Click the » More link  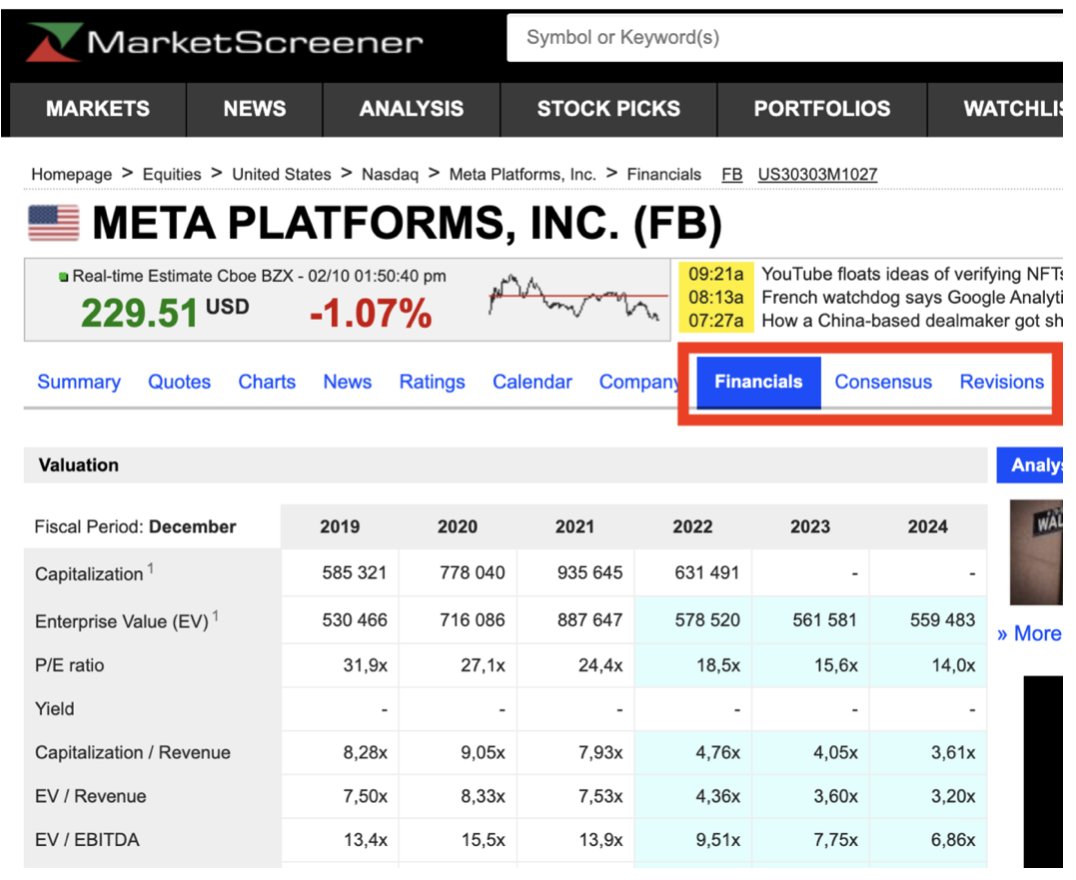[1029, 634]
